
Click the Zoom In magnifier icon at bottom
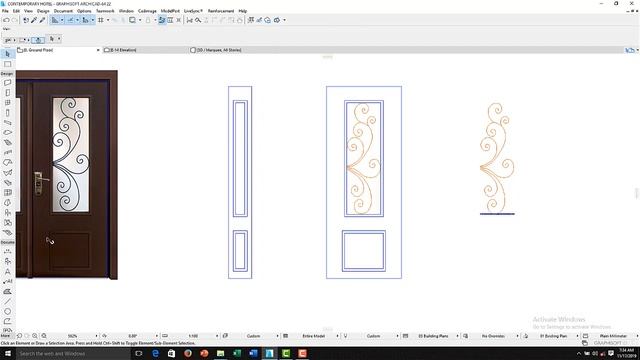35,336
